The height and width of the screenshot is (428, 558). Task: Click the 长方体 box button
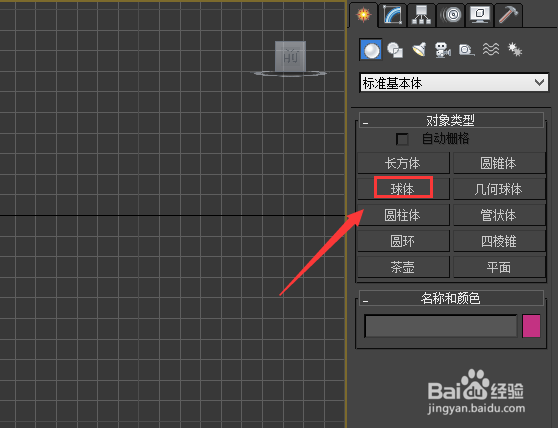click(x=403, y=163)
